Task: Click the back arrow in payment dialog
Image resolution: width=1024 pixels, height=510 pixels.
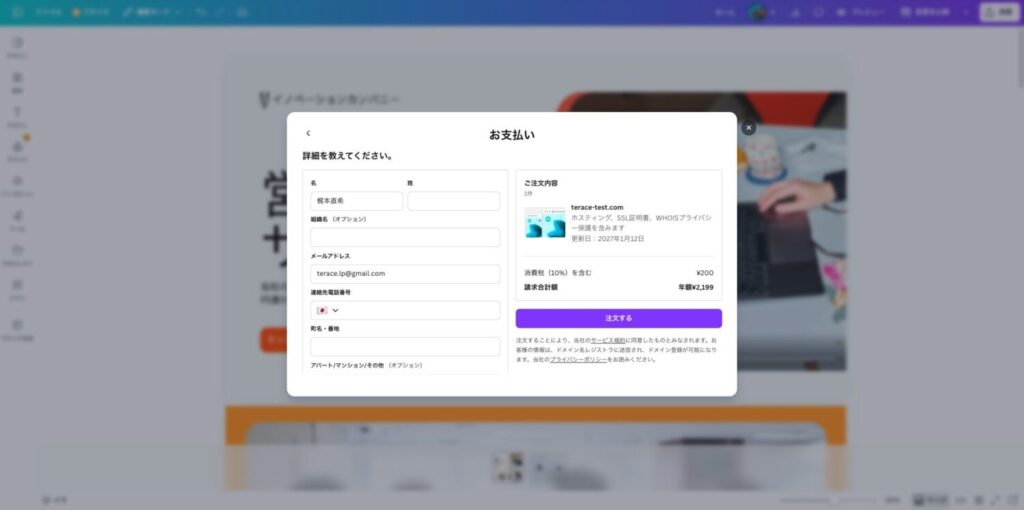Action: pos(308,133)
